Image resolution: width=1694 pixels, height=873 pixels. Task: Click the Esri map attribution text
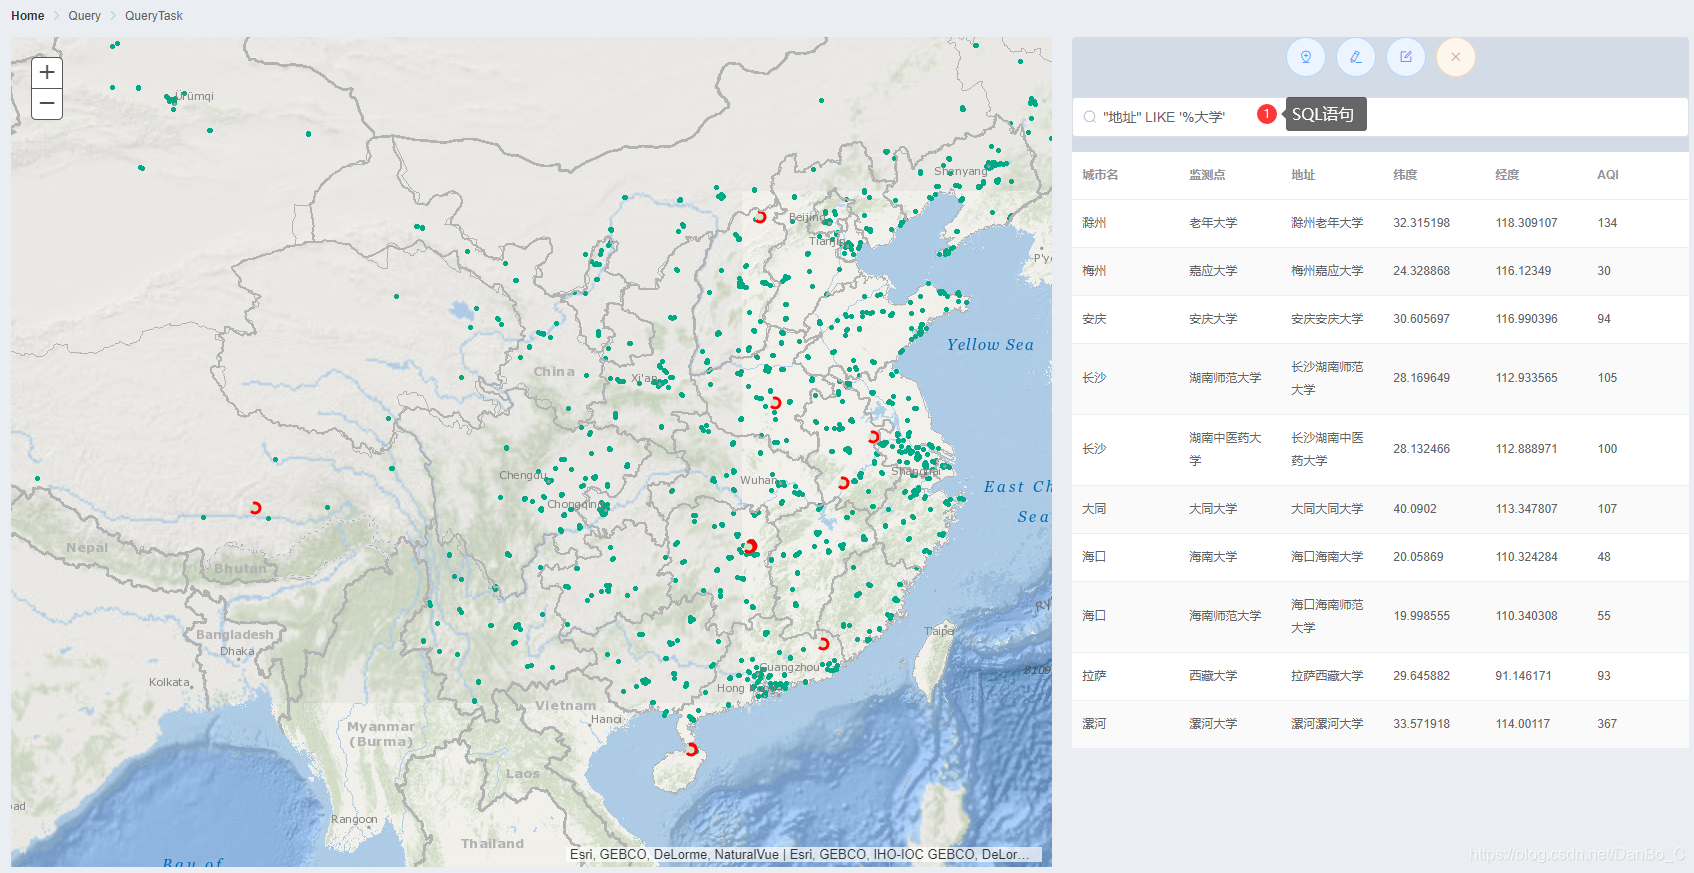(800, 854)
